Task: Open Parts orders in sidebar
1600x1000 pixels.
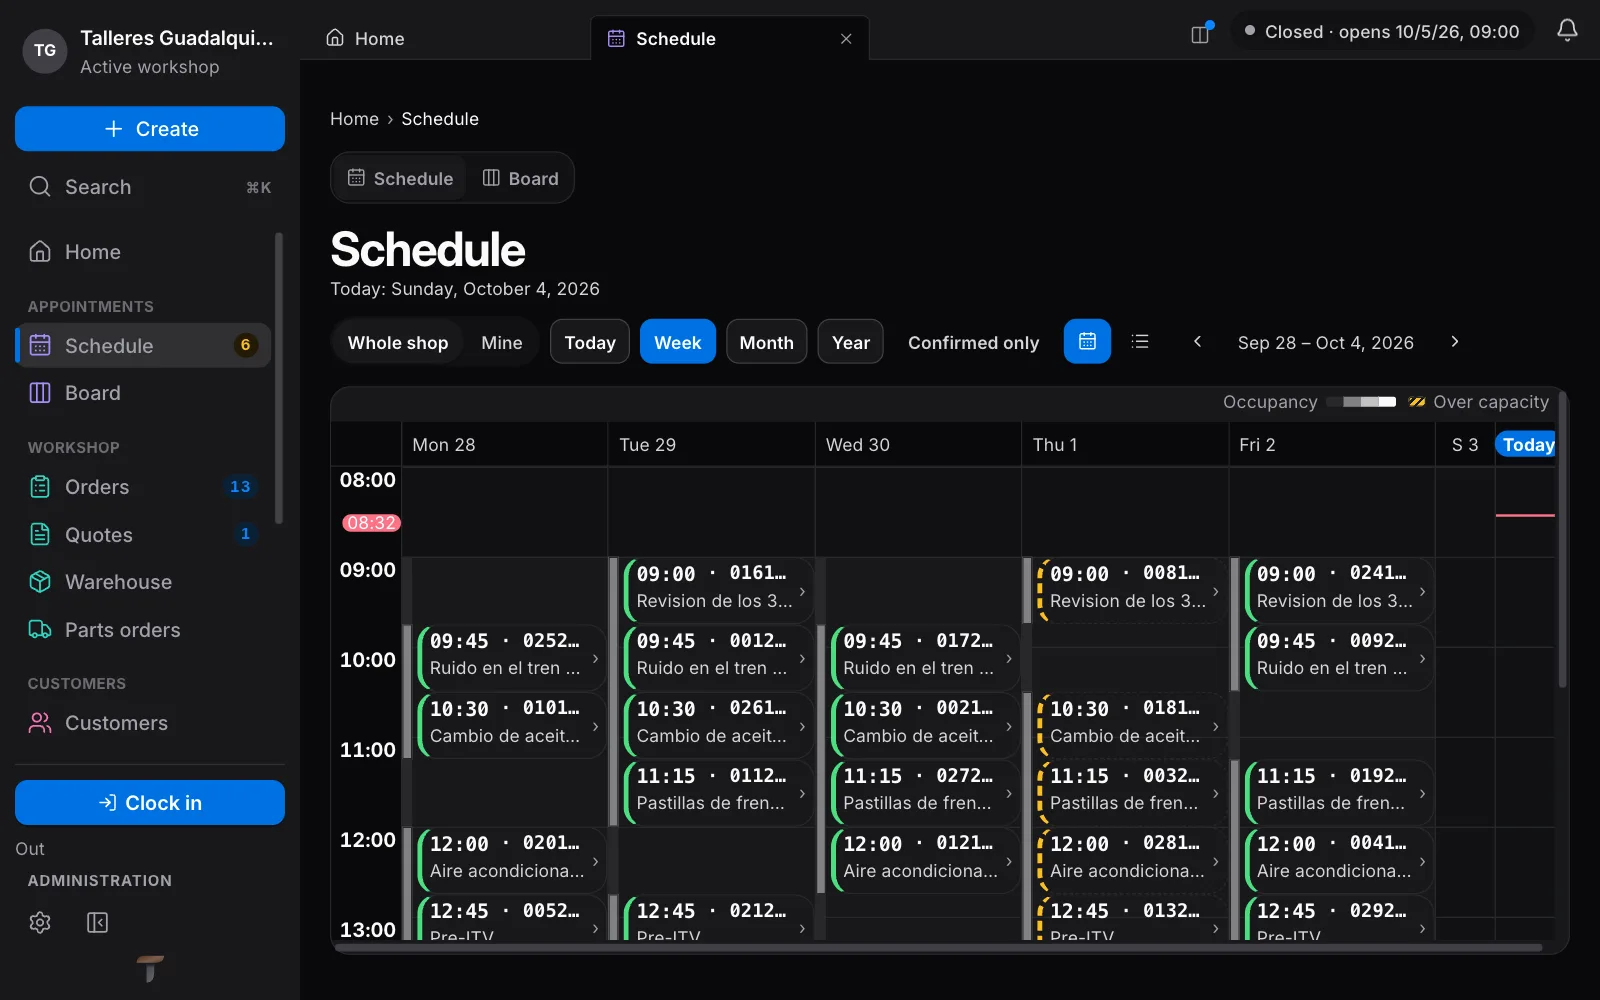Action: click(x=142, y=630)
